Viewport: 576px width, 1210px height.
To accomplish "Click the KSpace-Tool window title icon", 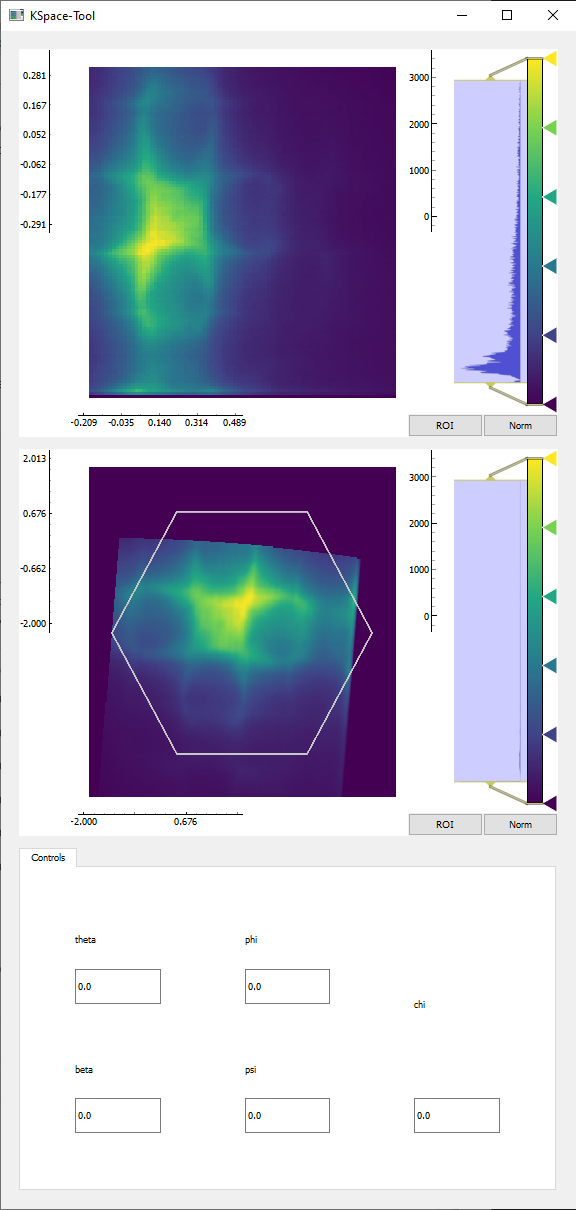I will point(16,15).
